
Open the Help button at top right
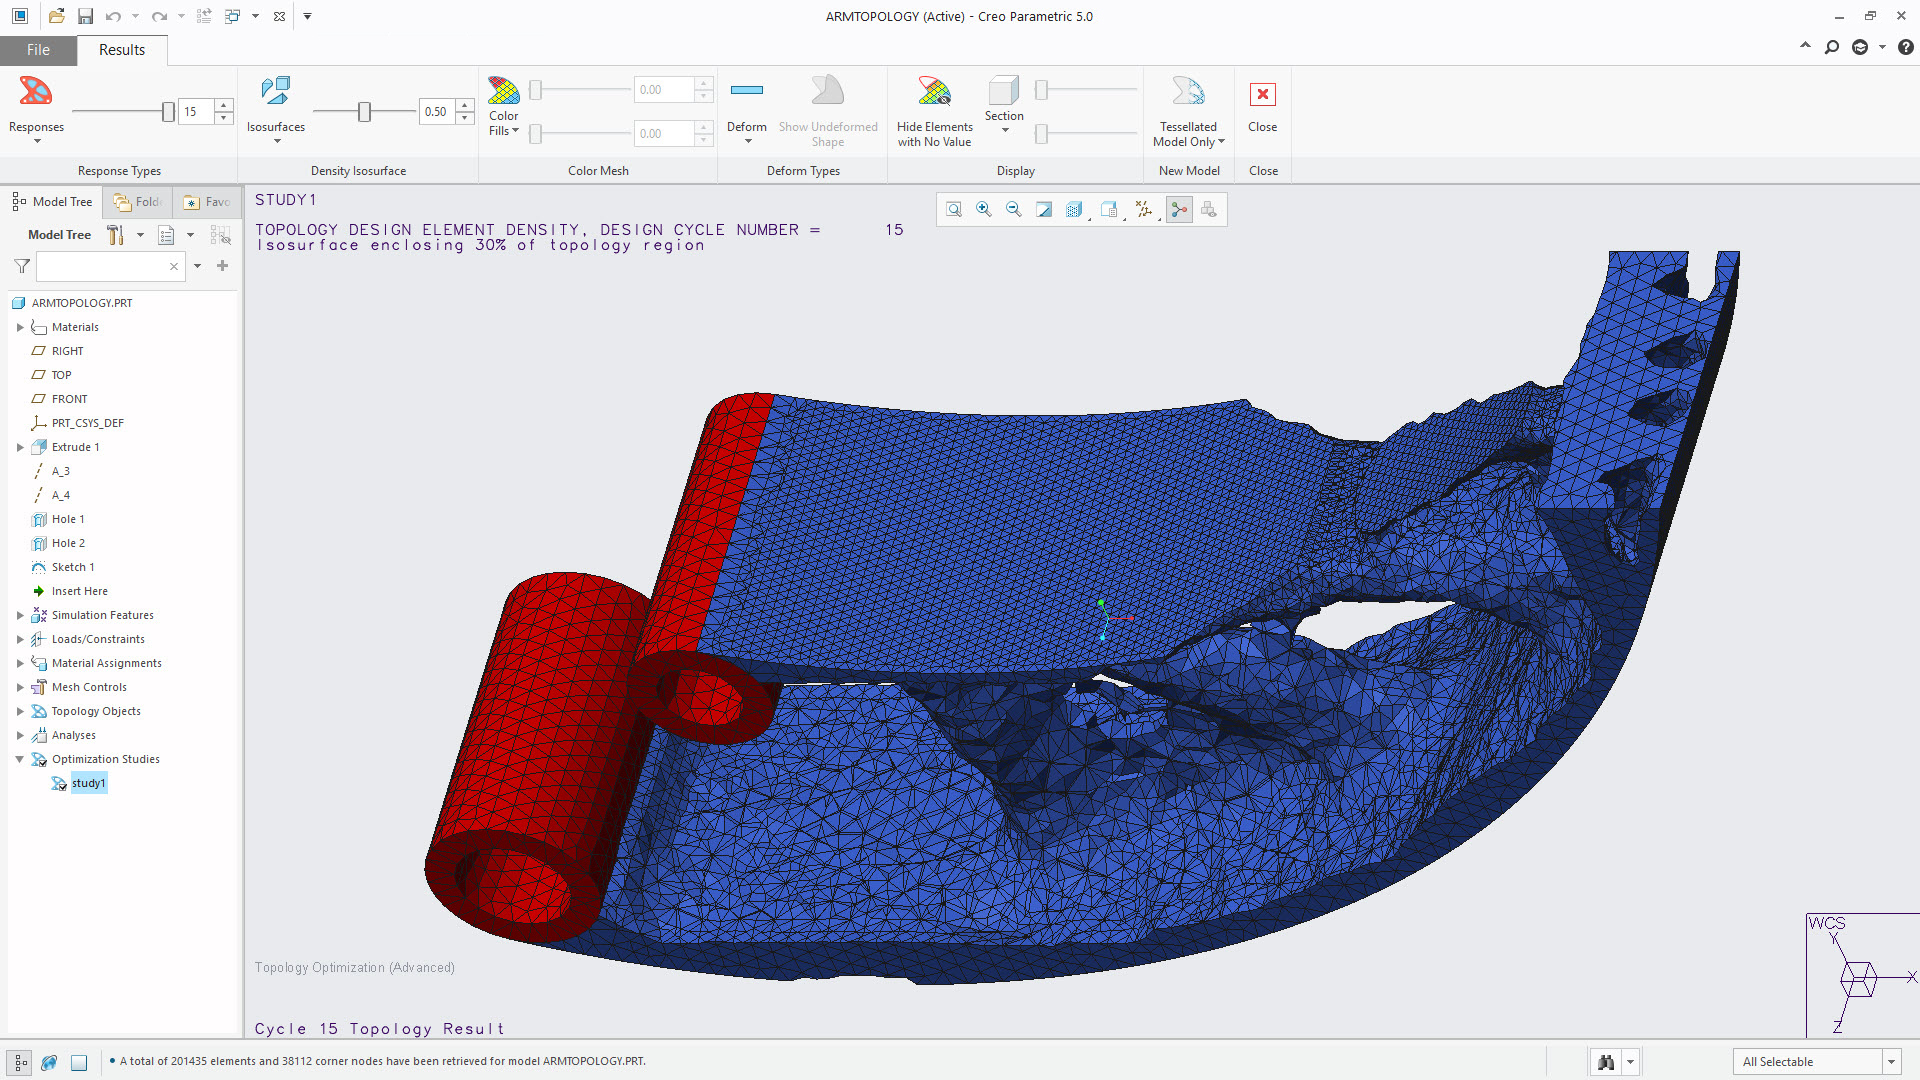1905,46
